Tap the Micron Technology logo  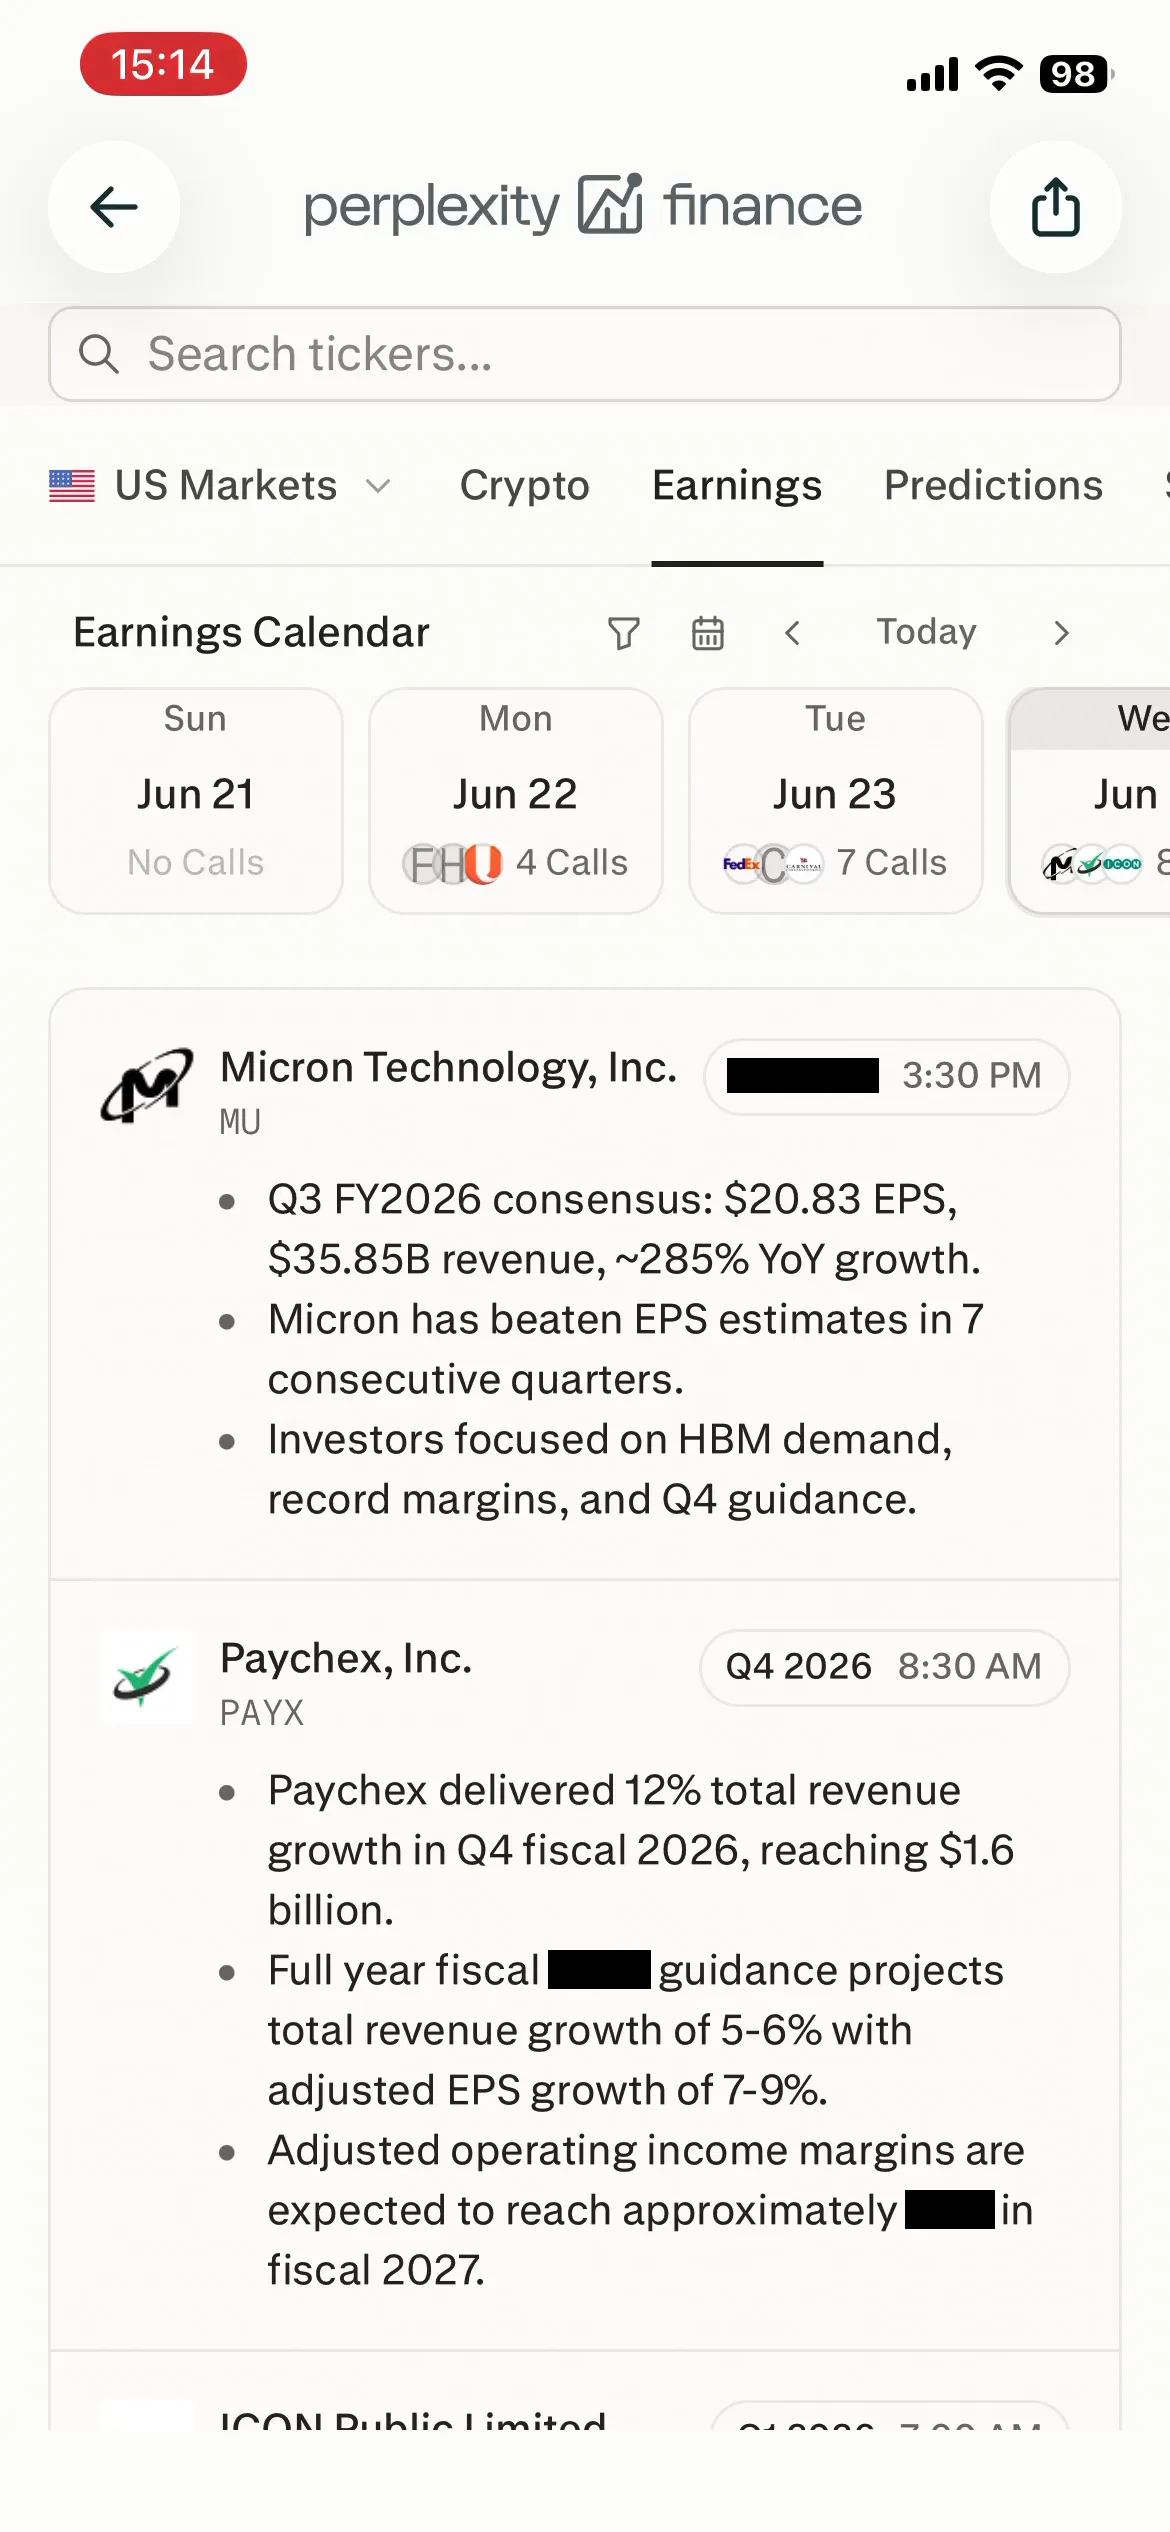(x=146, y=1086)
